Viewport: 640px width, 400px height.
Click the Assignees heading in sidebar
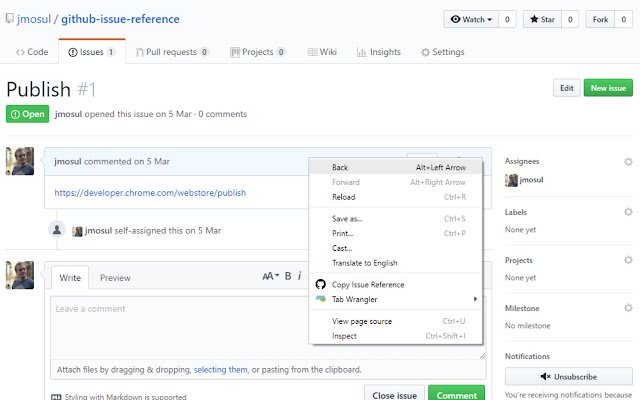click(522, 161)
